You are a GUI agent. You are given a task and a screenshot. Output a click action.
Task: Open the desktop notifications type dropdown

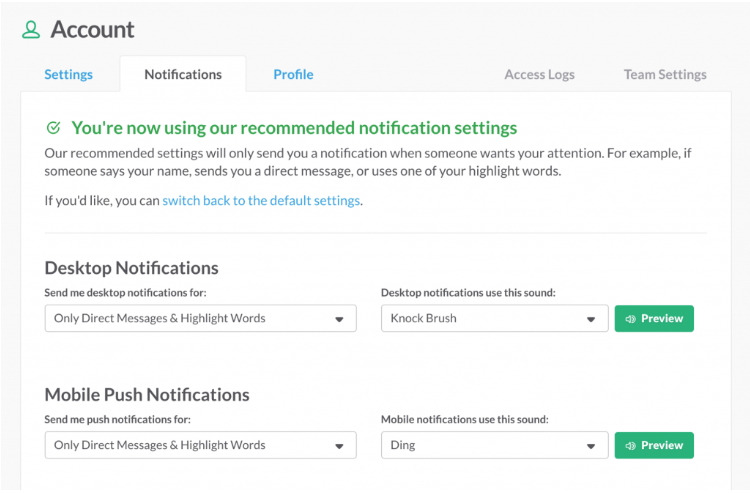pos(200,319)
